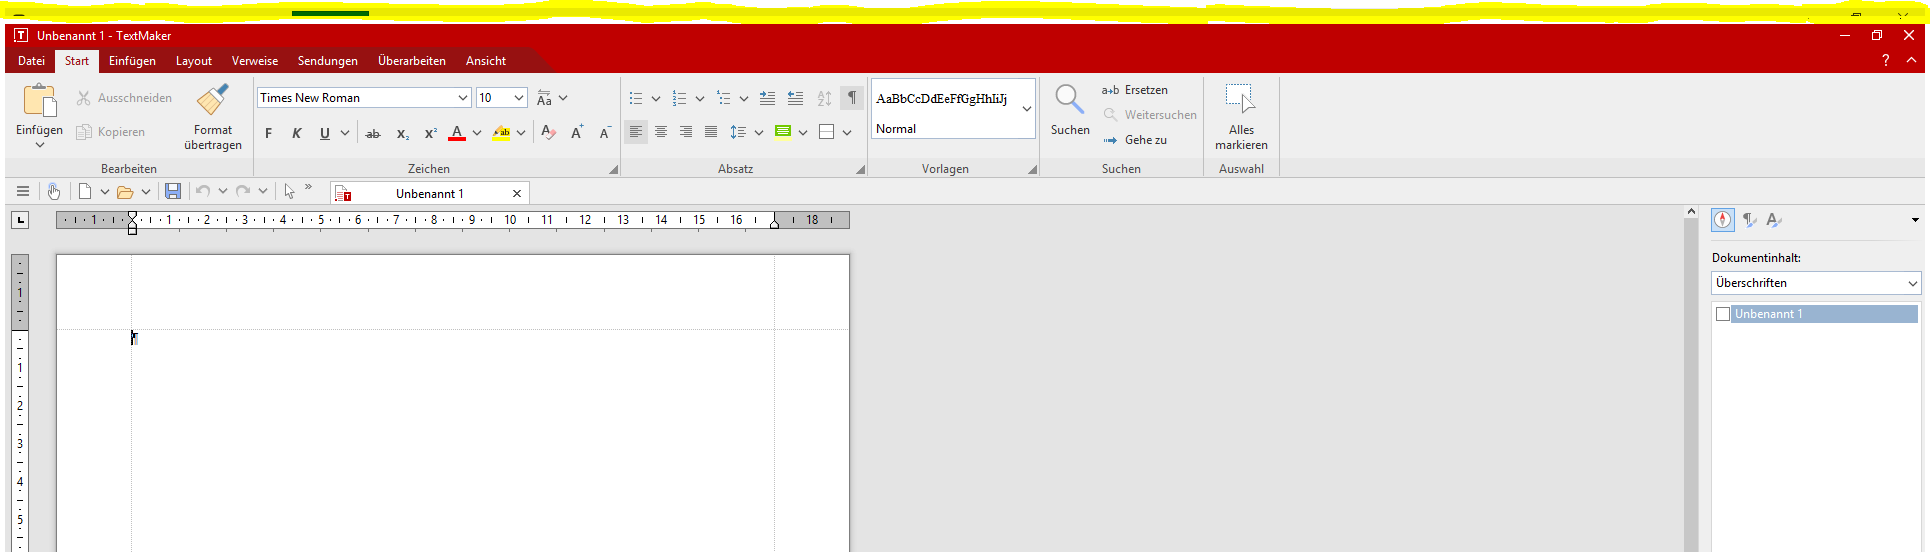
Task: Save document with the floppy disk icon
Action: (173, 191)
